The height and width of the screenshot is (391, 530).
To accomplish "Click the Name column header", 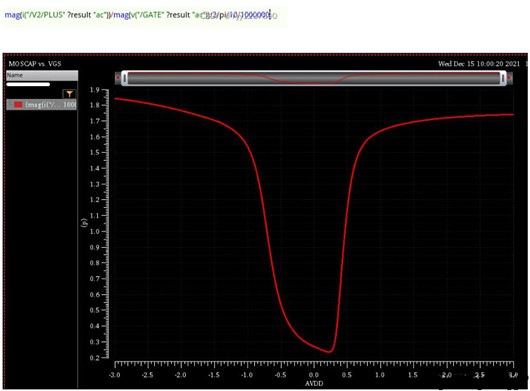I will tap(42, 75).
